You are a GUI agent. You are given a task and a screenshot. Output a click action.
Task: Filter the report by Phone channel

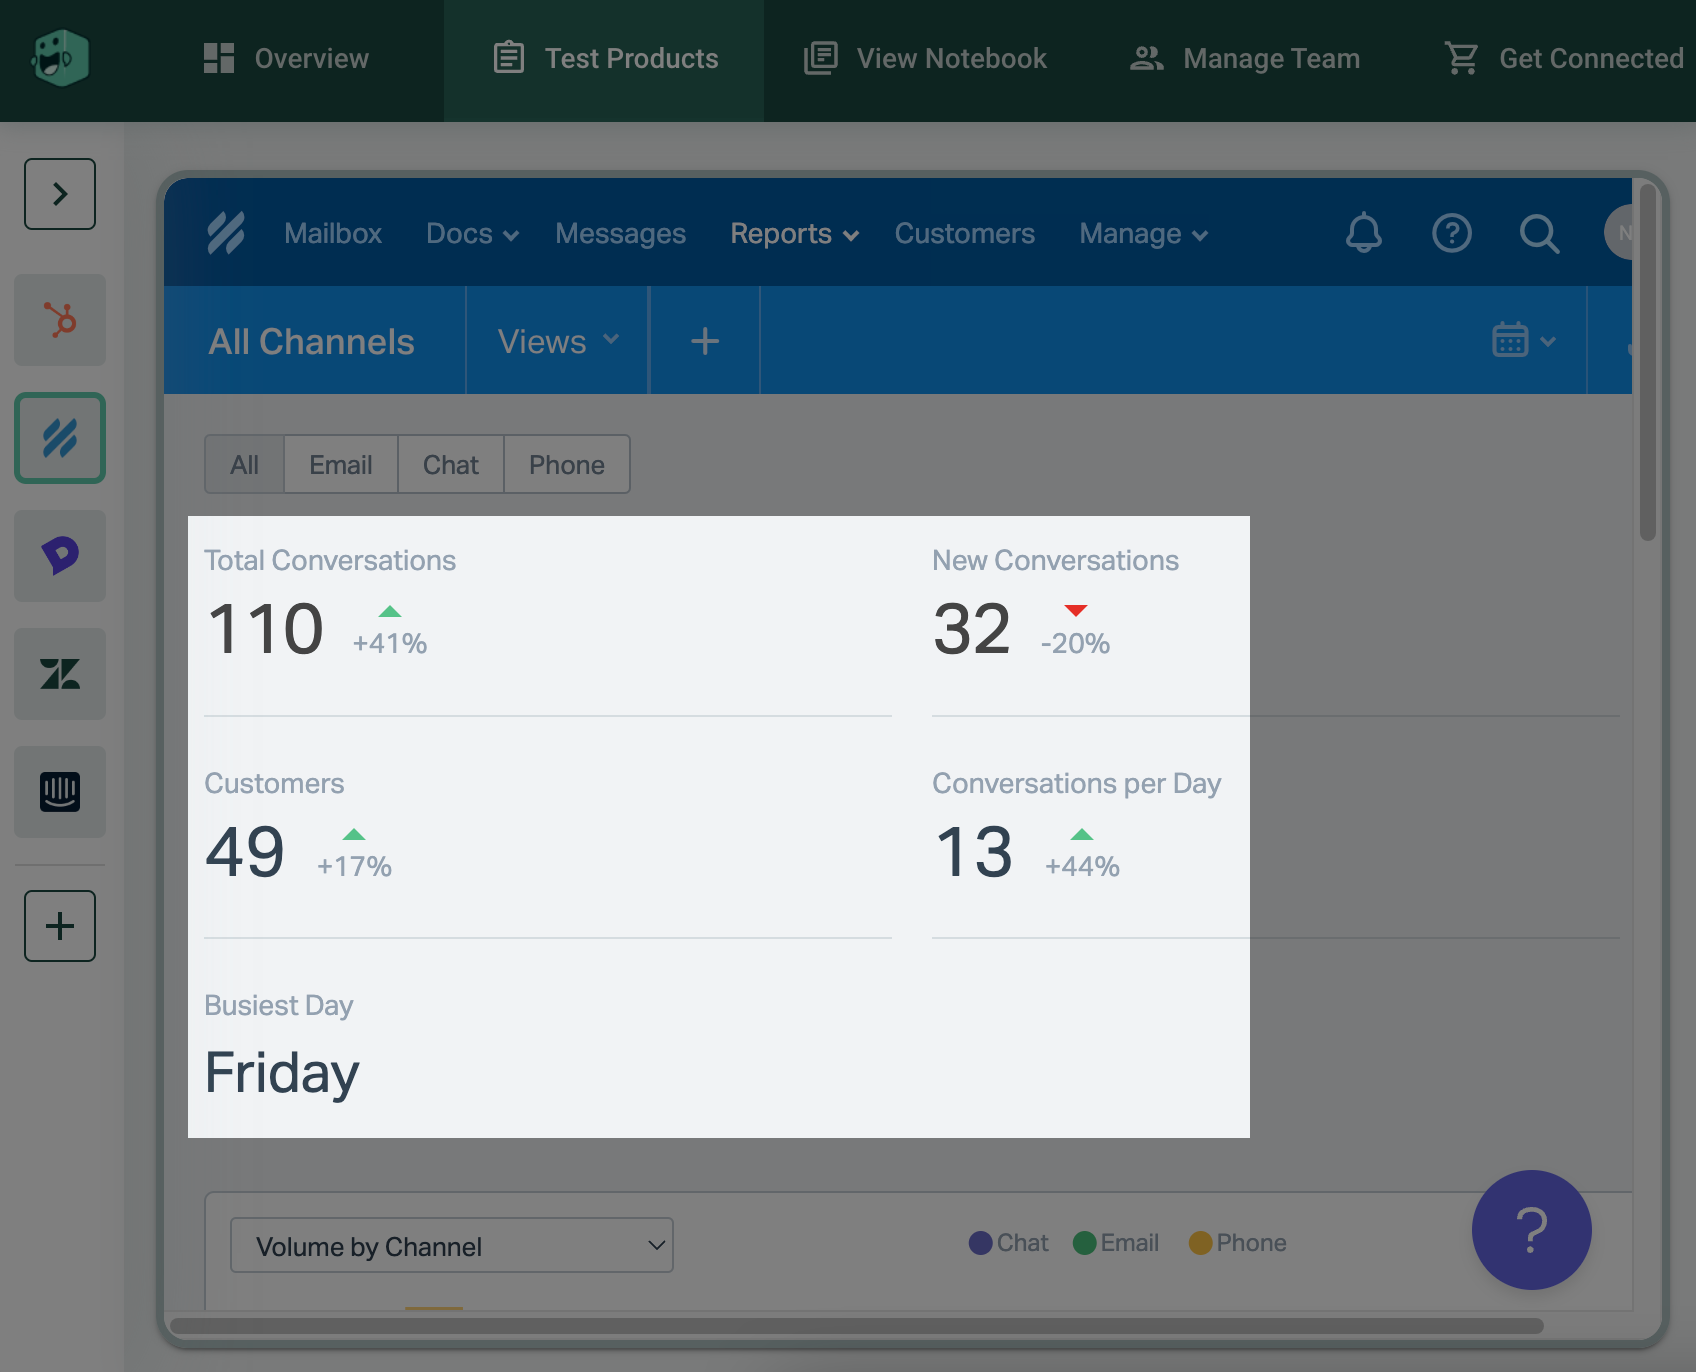pyautogui.click(x=566, y=465)
